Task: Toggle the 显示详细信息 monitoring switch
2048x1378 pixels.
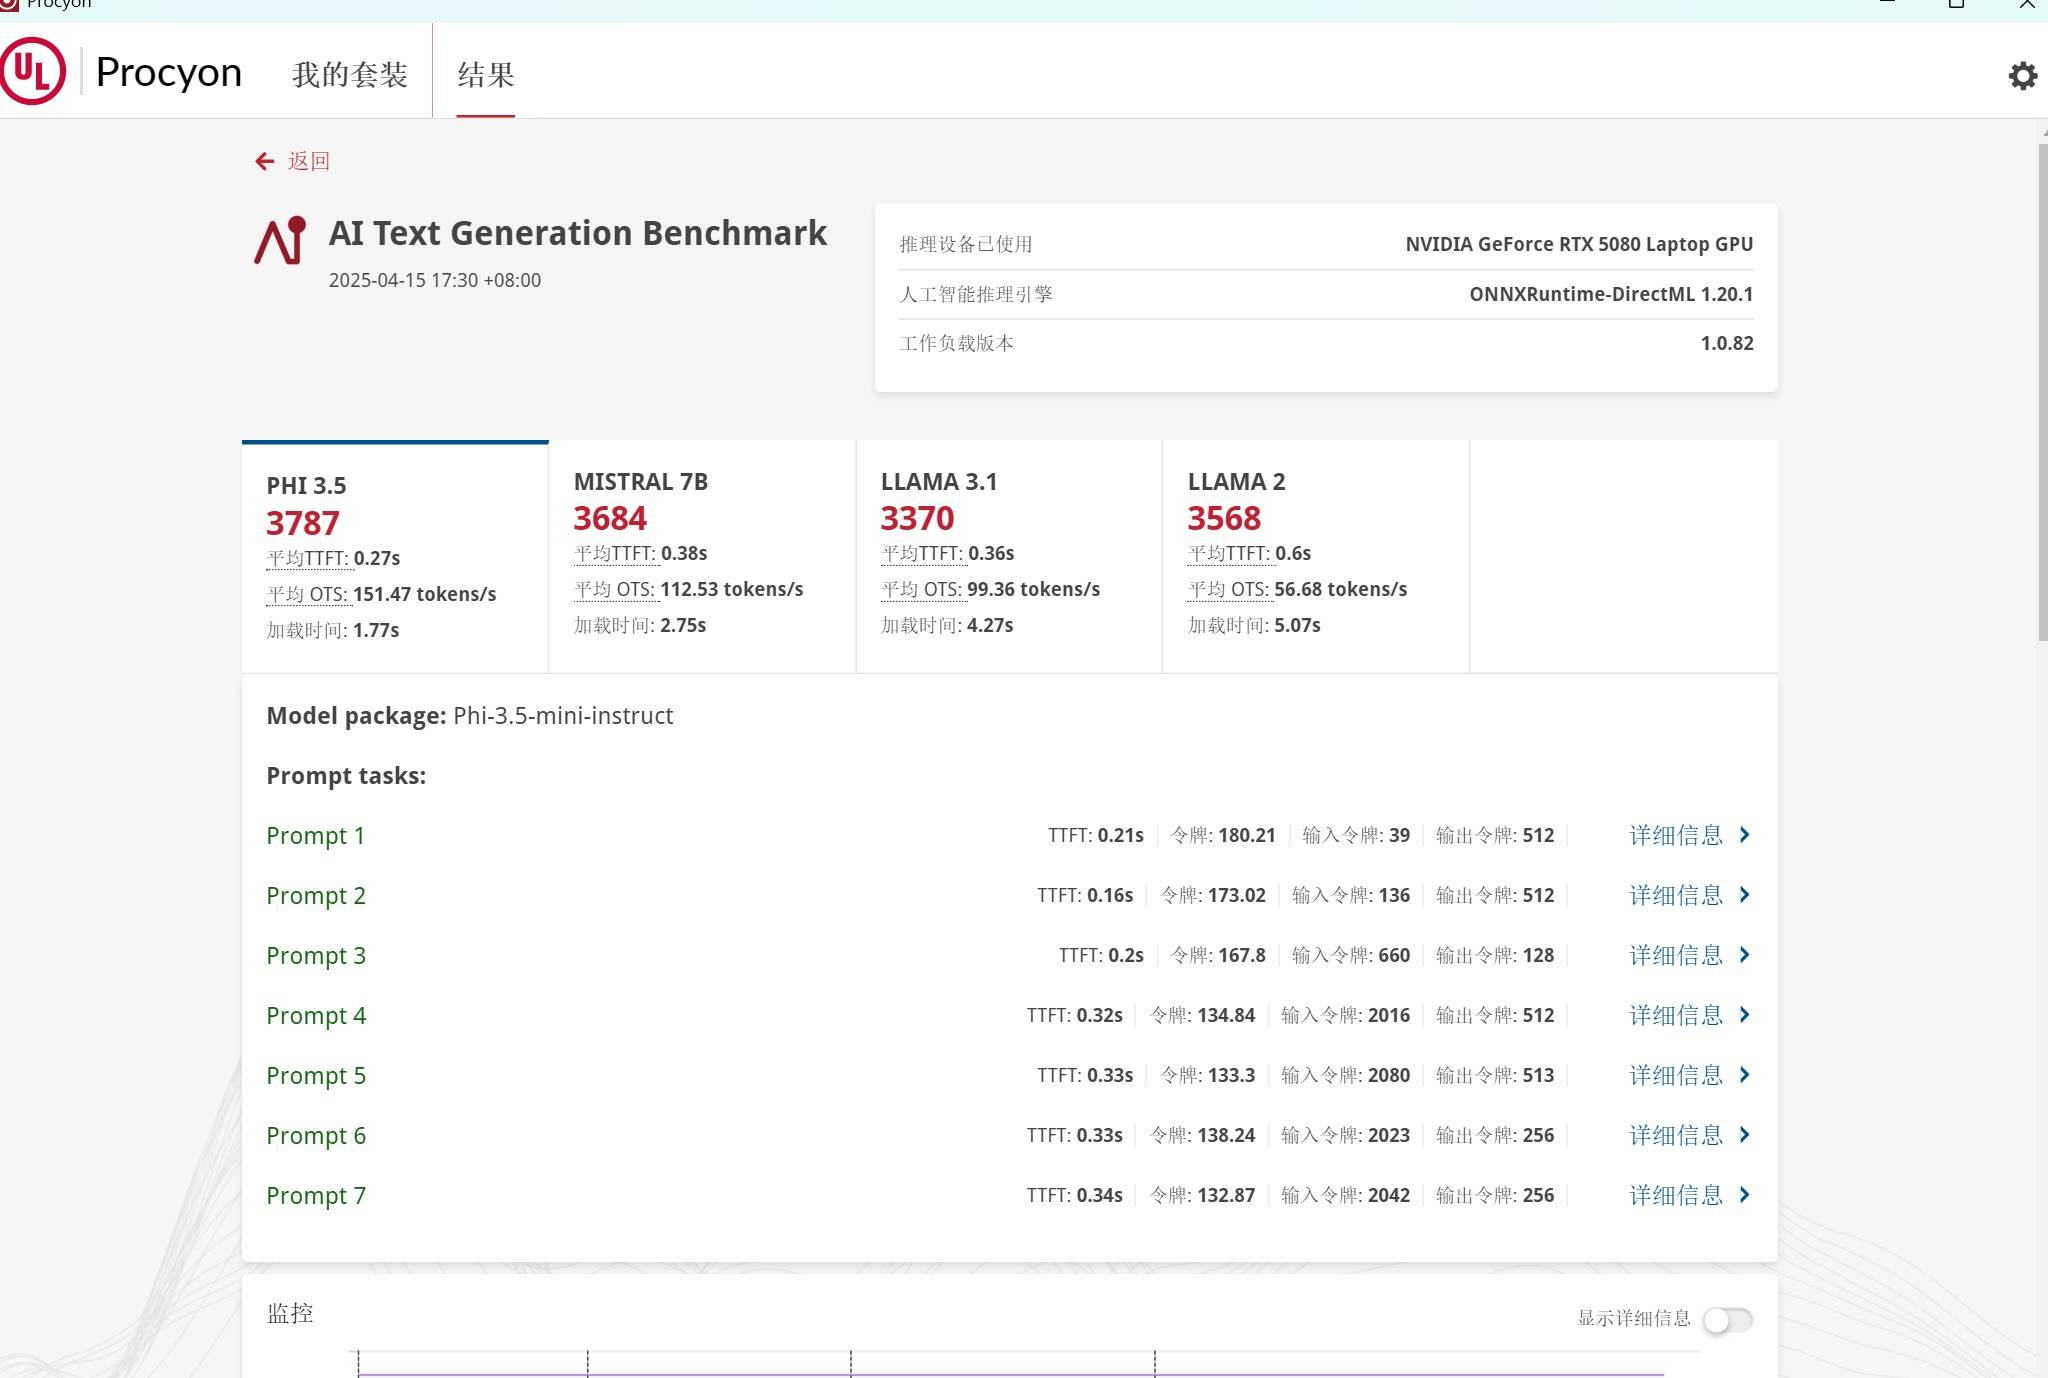Action: [1727, 1320]
